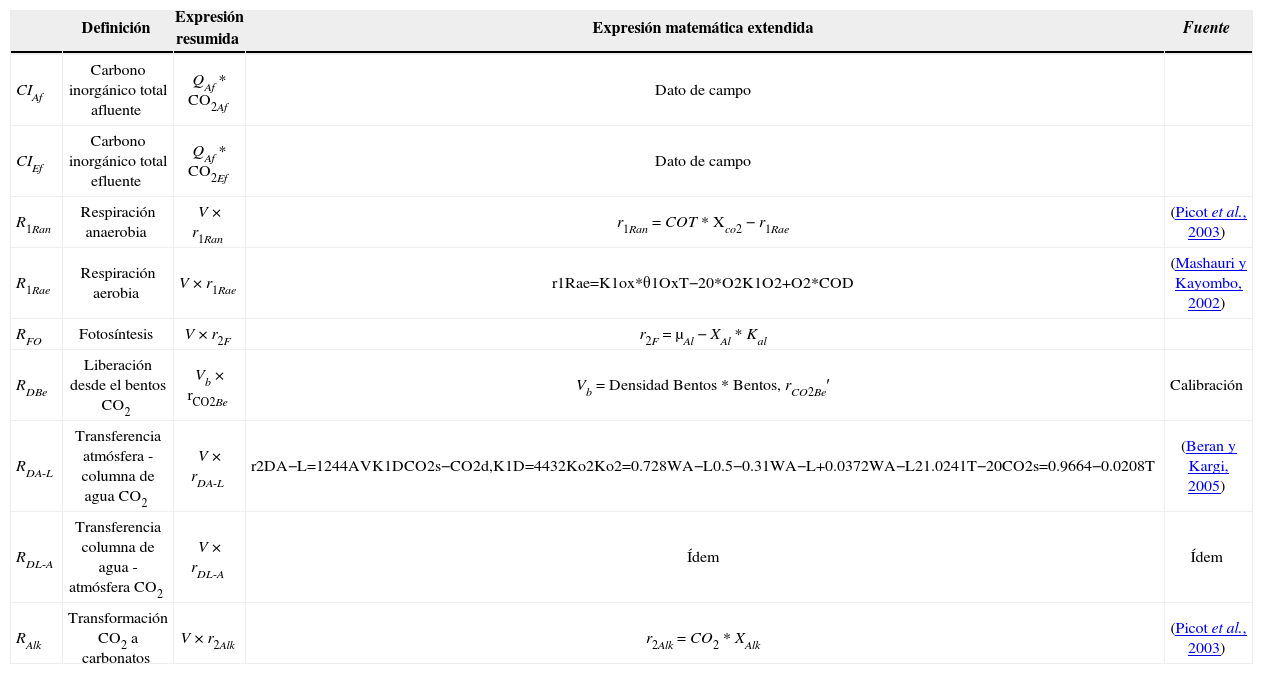Select the Carbono inorgánico total efluente cell
Viewport: 1263px width, 674px height.
pyautogui.click(x=118, y=161)
